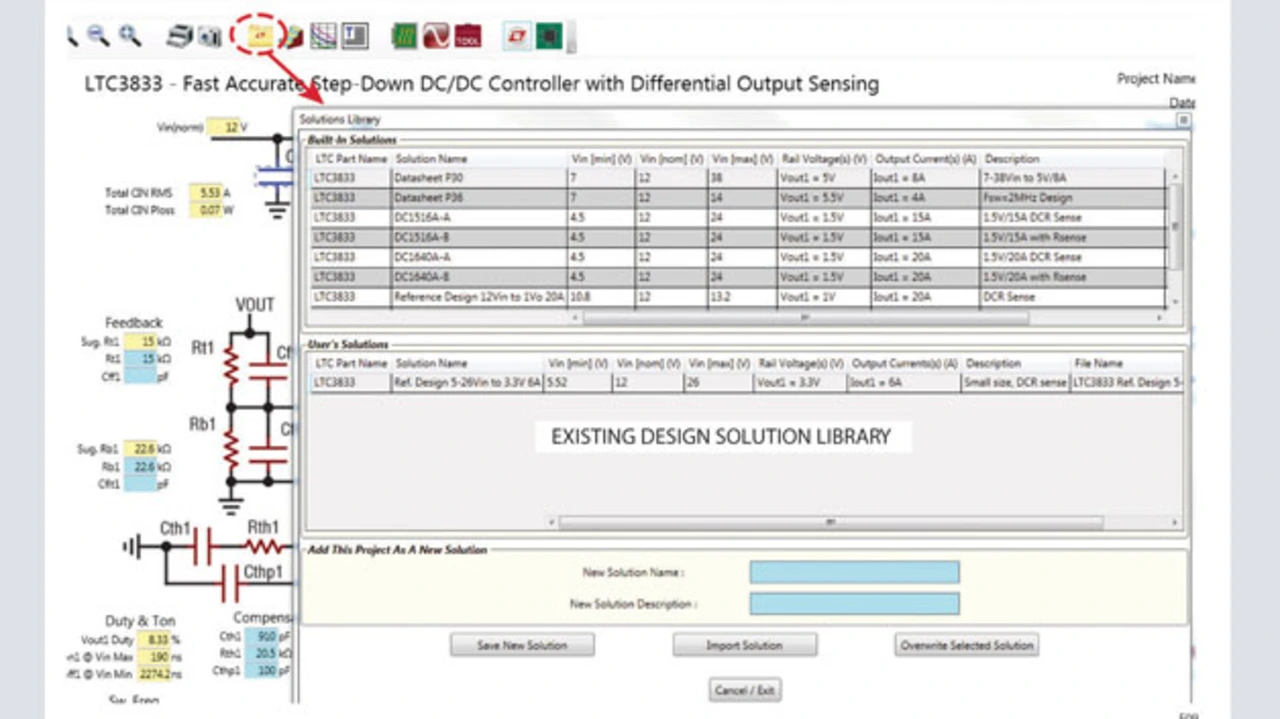Click the New Solution Description field
The image size is (1280, 719).
(x=854, y=603)
